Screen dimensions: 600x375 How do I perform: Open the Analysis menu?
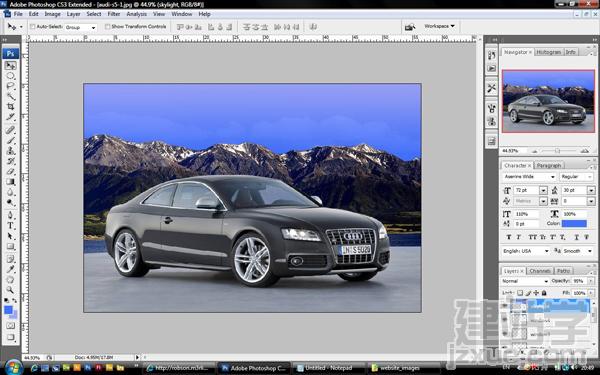[137, 14]
